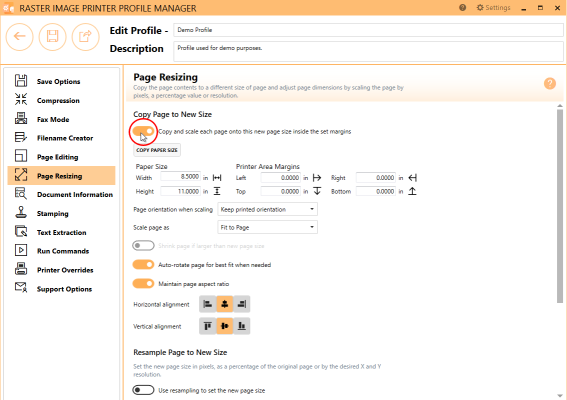Toggle Shrink page if larger switch
The height and width of the screenshot is (400, 567).
[x=143, y=246]
